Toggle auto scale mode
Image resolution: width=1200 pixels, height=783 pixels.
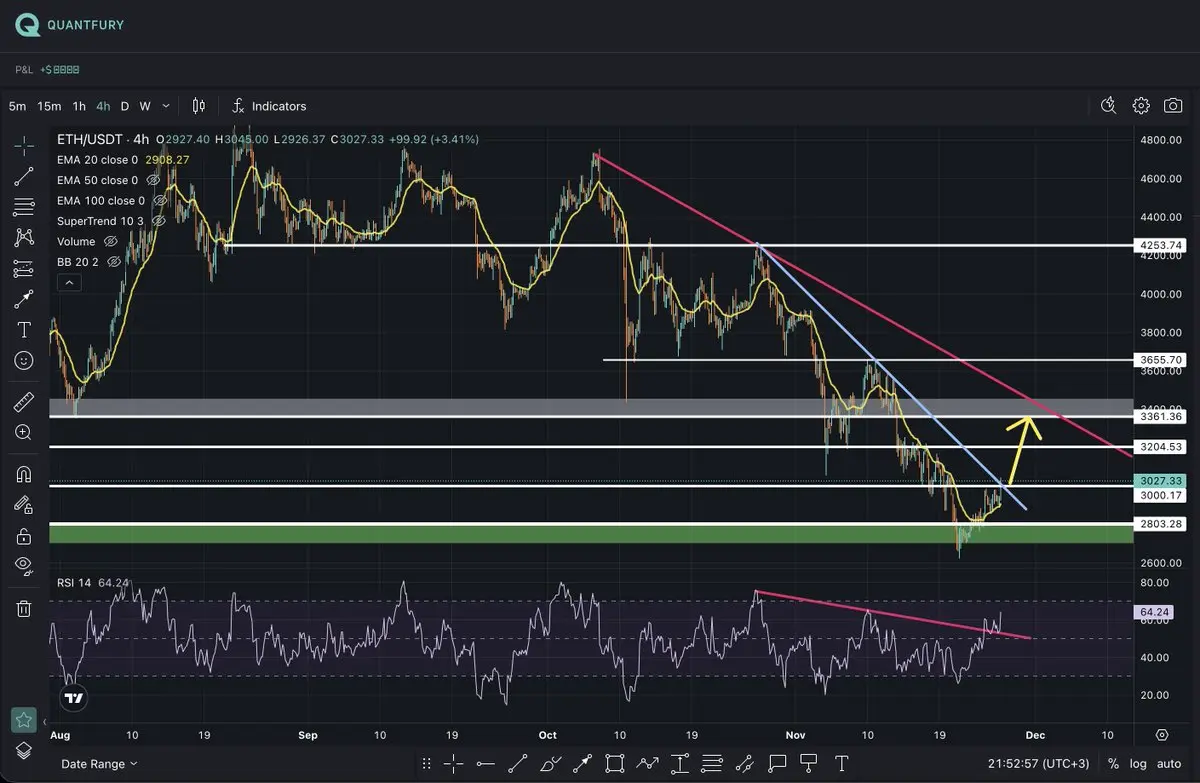point(1170,764)
